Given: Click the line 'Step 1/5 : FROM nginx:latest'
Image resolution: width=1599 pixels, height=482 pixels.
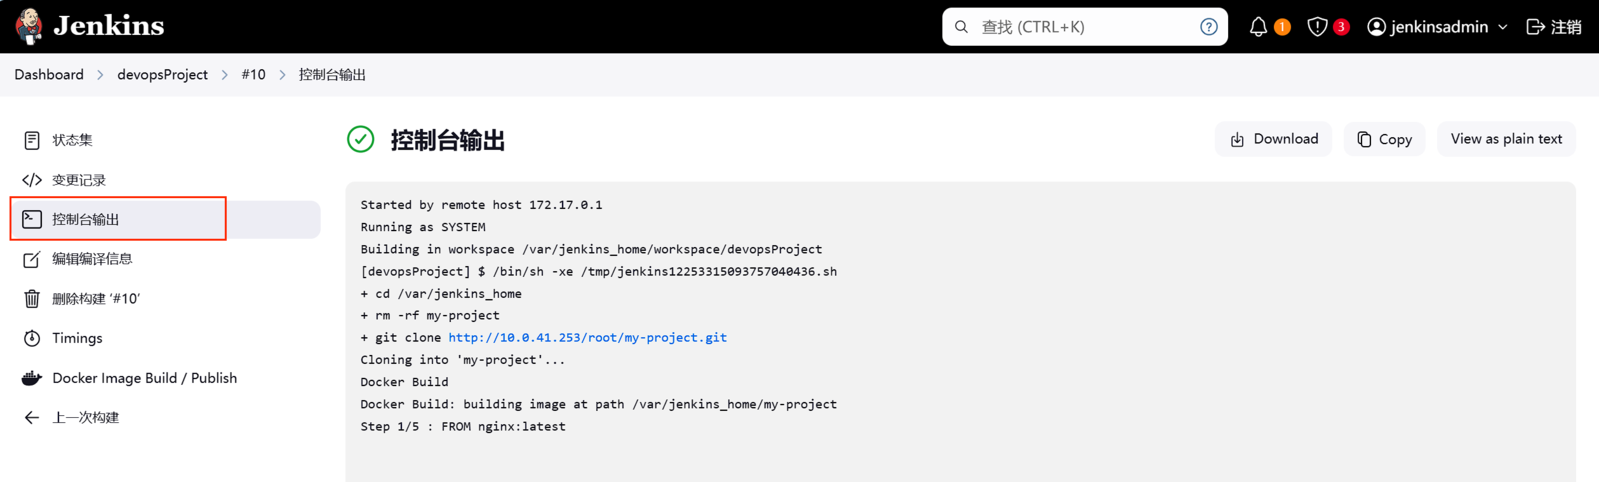Looking at the screenshot, I should 463,426.
